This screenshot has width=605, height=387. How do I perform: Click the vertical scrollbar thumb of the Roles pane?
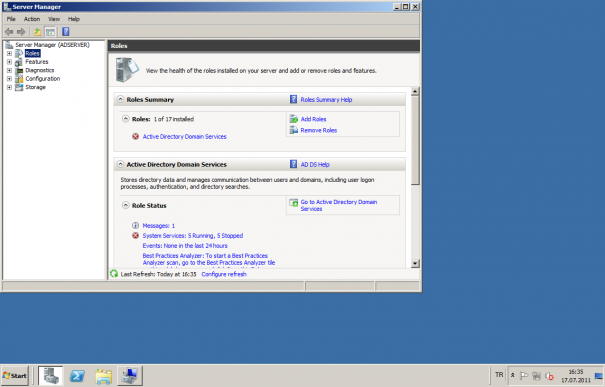tap(415, 140)
